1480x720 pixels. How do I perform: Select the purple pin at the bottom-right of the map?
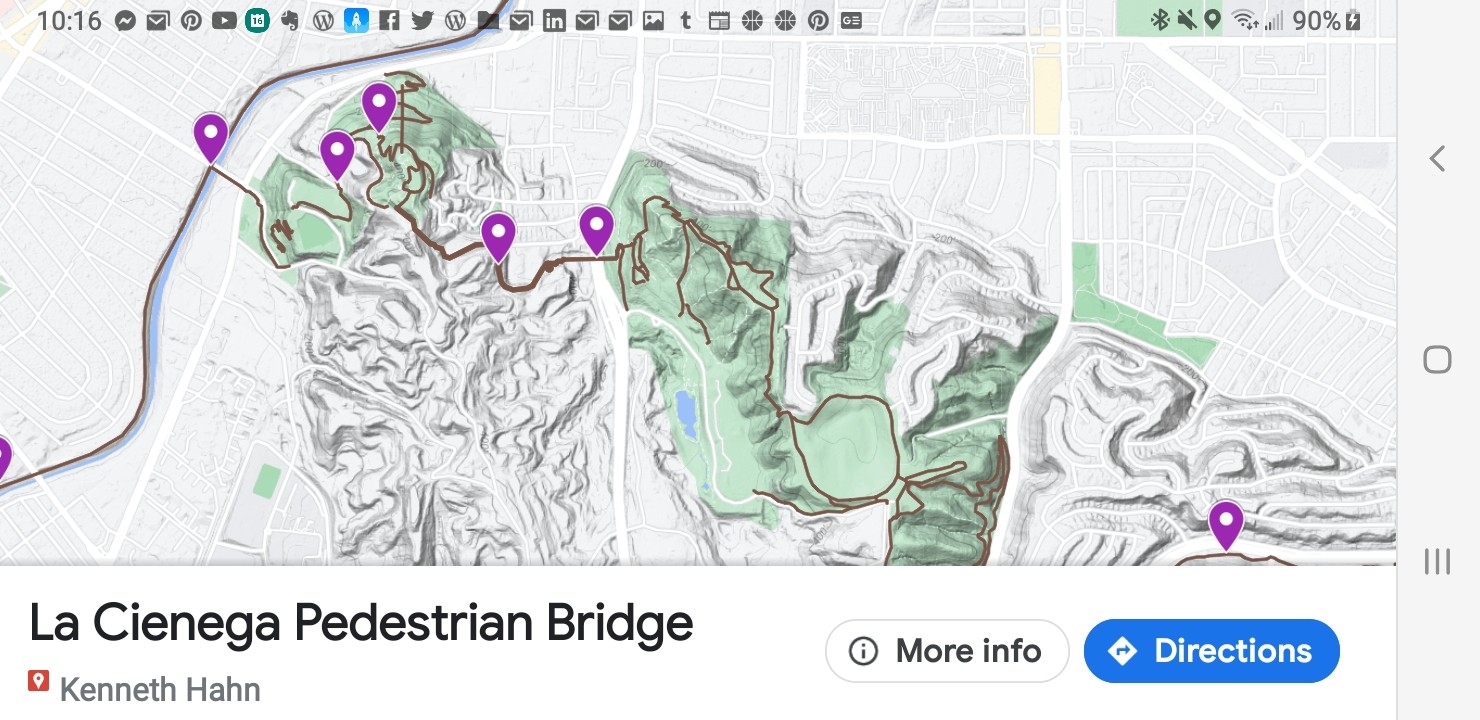[x=1225, y=522]
